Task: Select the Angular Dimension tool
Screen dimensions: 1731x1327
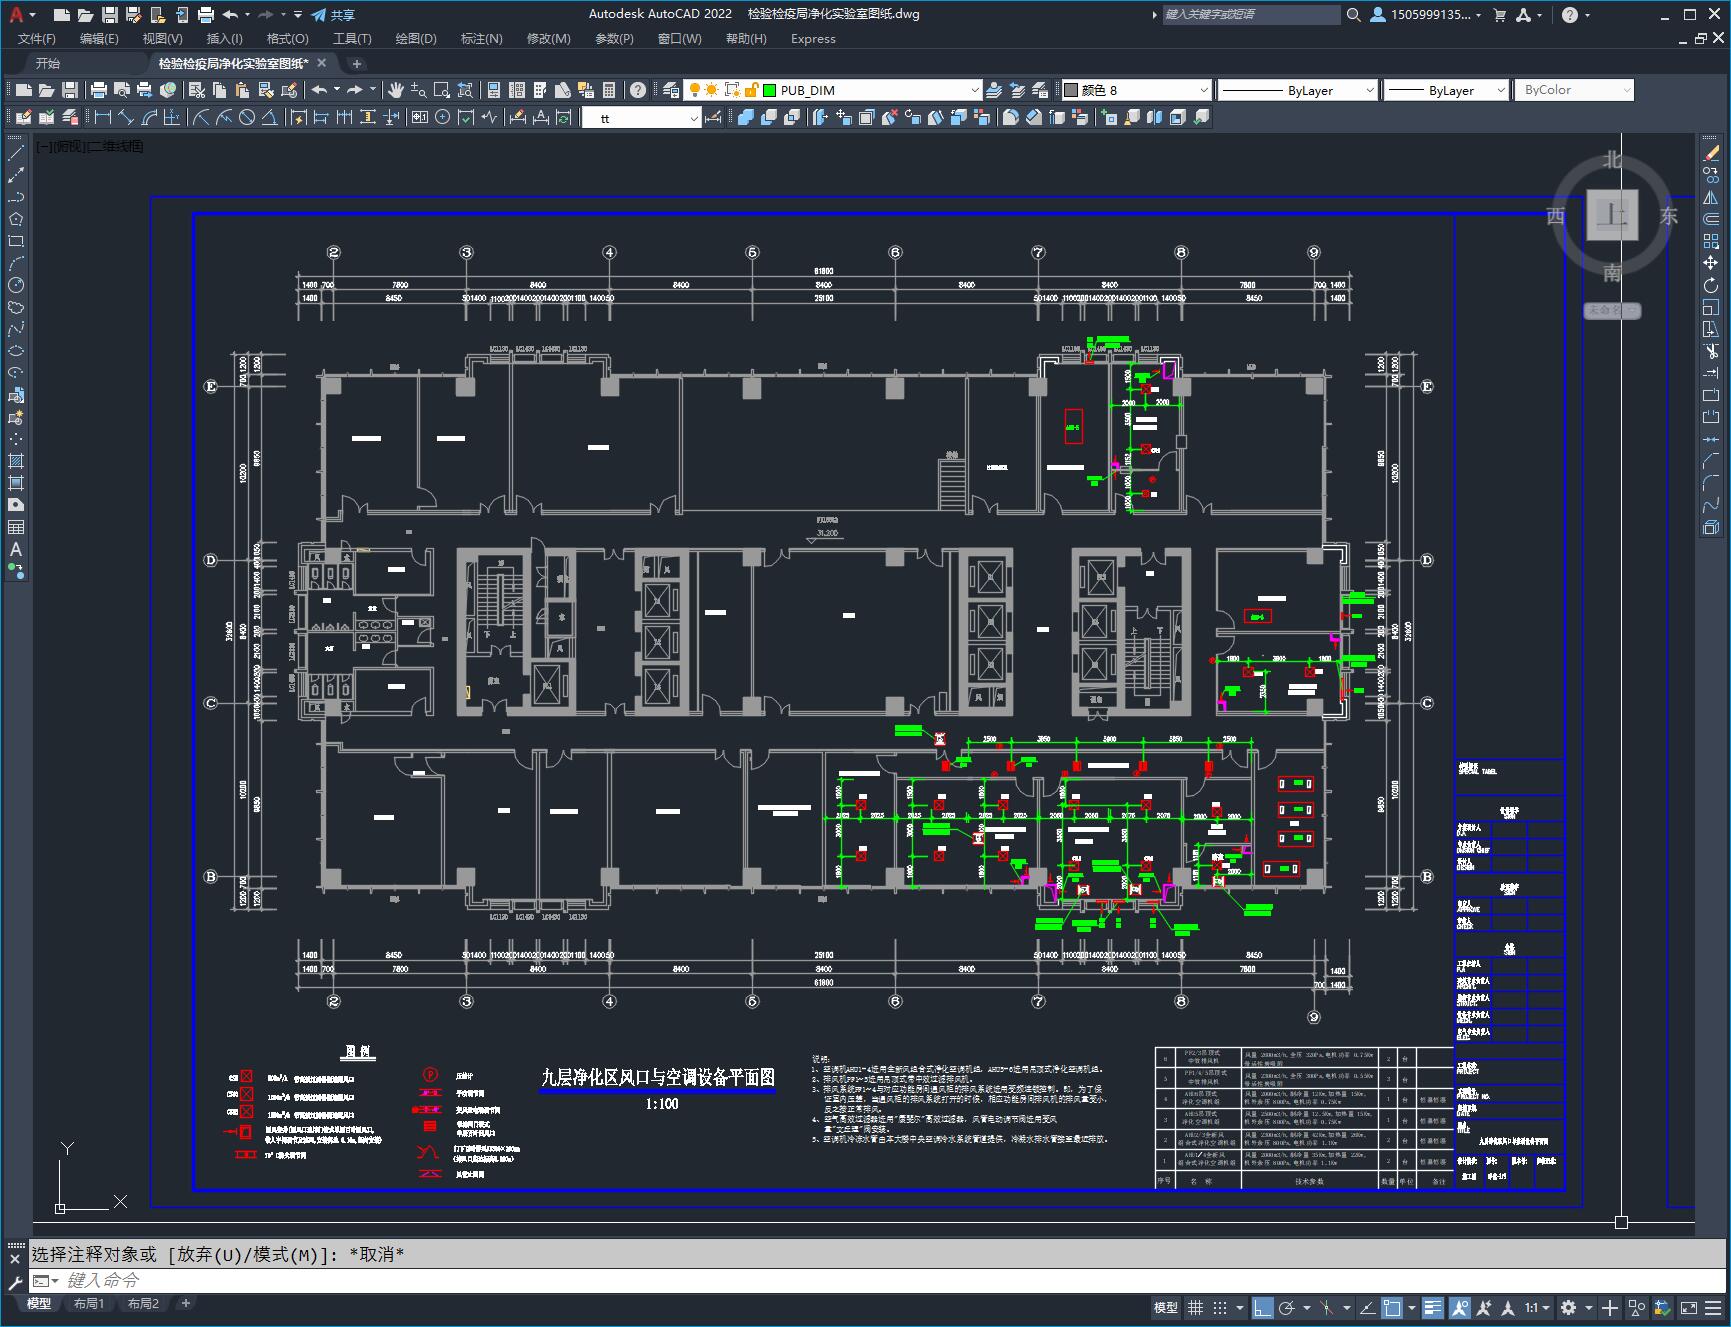Action: pyautogui.click(x=270, y=118)
